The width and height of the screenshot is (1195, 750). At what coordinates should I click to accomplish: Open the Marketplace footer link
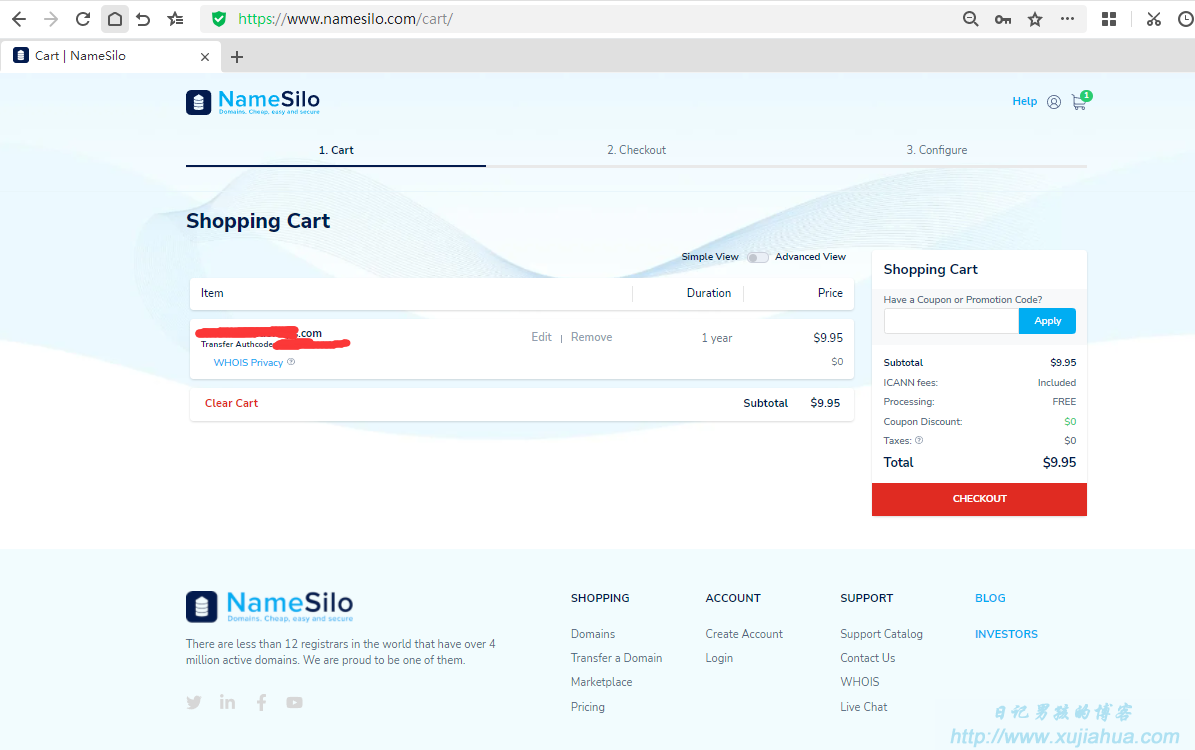(x=601, y=682)
